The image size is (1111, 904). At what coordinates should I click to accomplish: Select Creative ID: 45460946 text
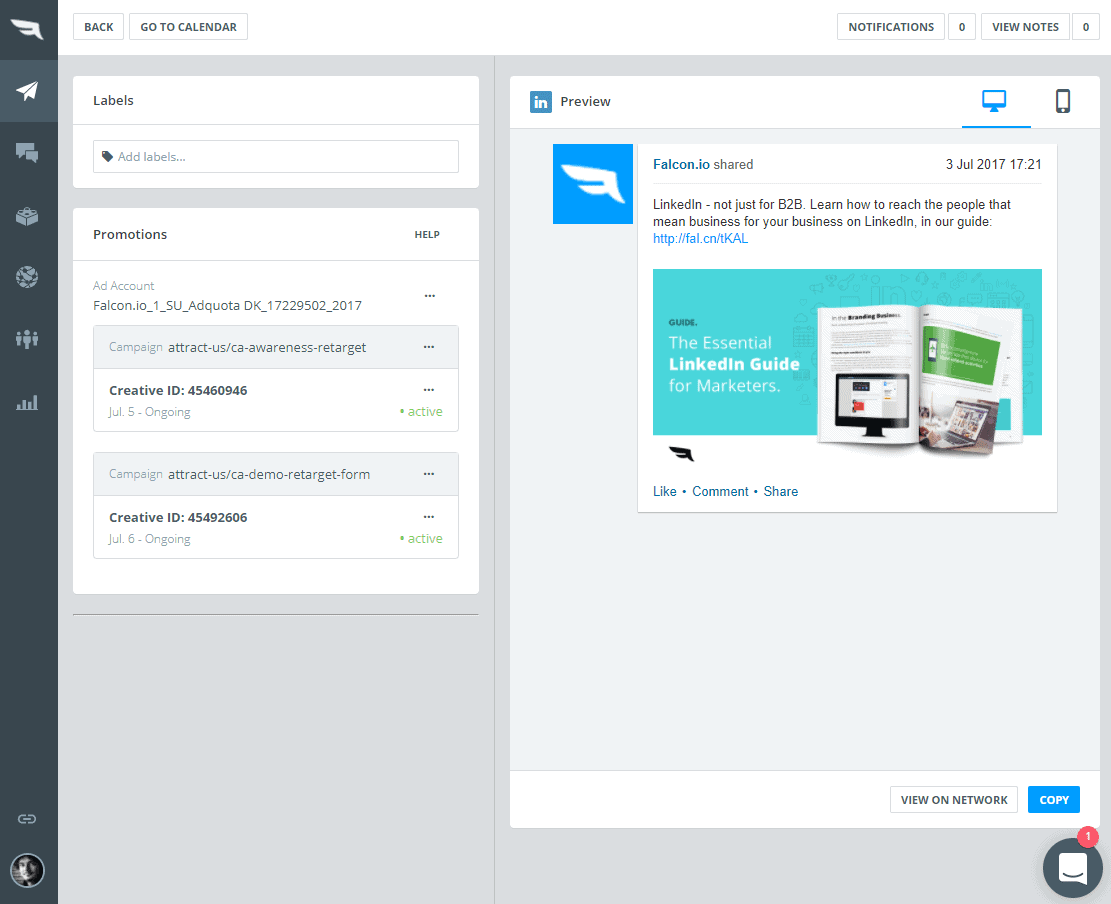[x=178, y=390]
